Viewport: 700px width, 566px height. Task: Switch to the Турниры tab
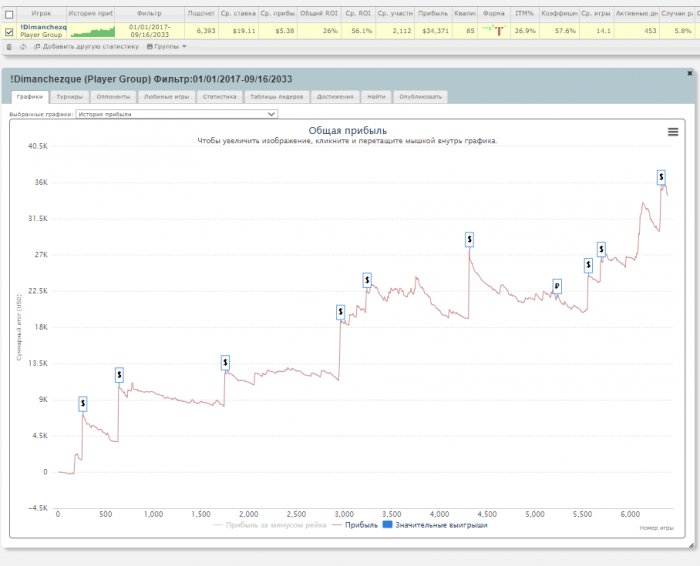click(x=70, y=97)
